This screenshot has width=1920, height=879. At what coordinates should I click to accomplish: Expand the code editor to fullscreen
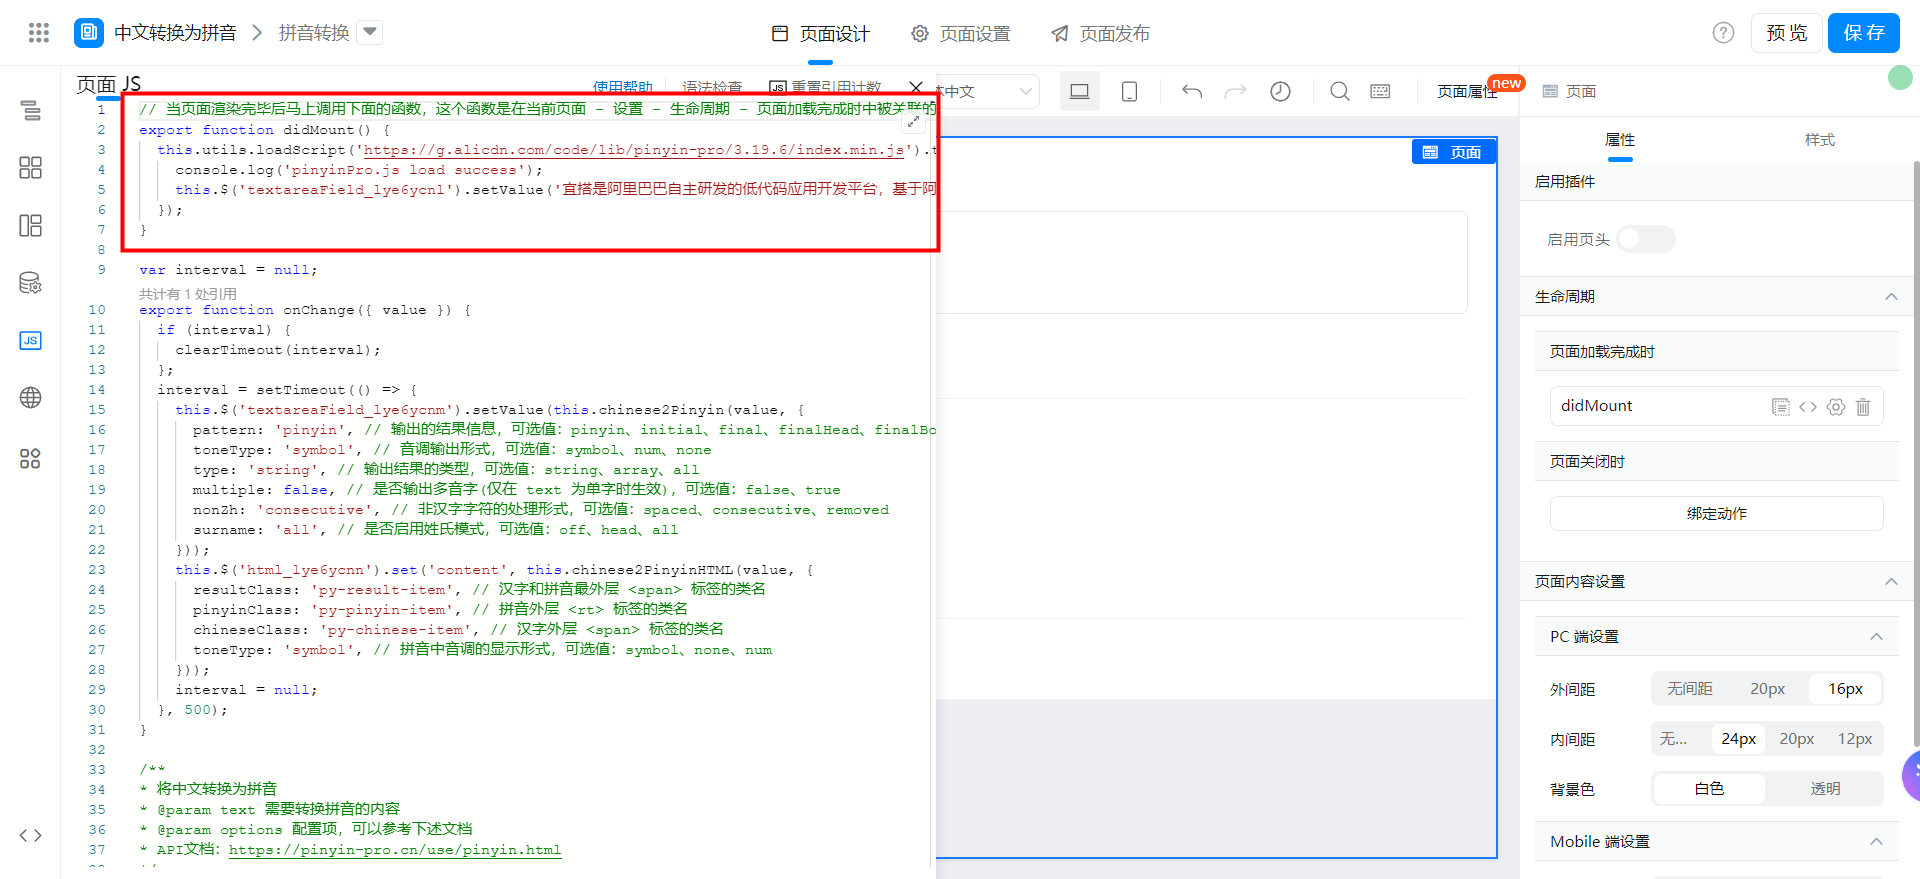point(913,121)
